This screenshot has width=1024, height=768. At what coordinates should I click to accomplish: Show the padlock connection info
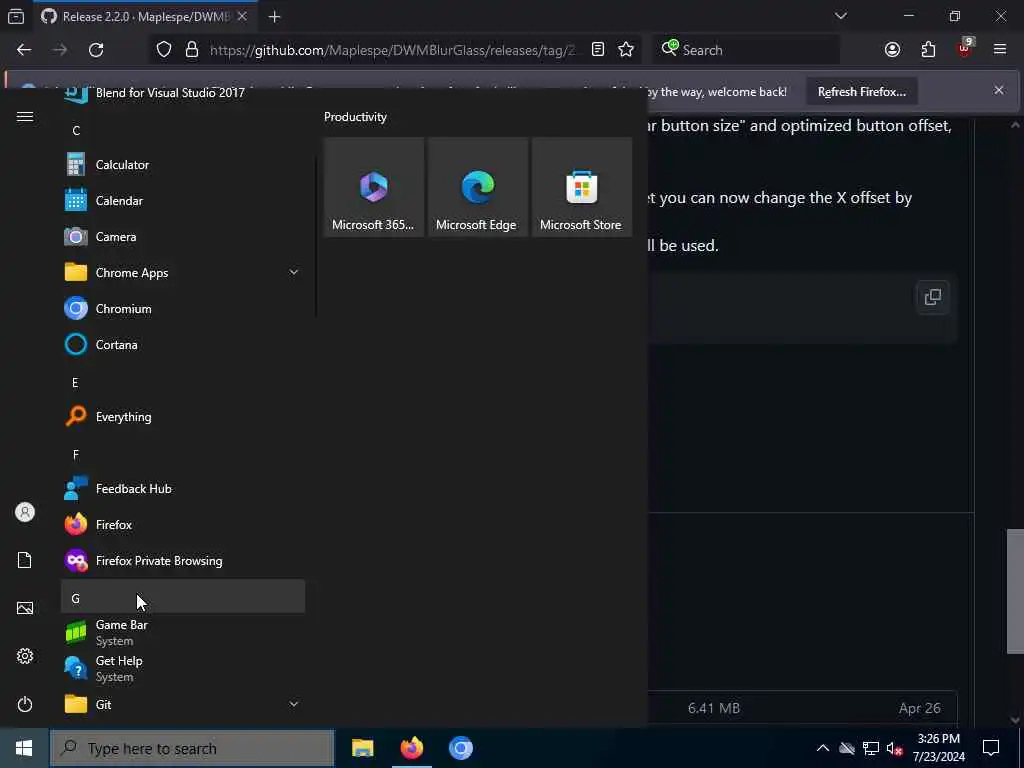pos(191,50)
